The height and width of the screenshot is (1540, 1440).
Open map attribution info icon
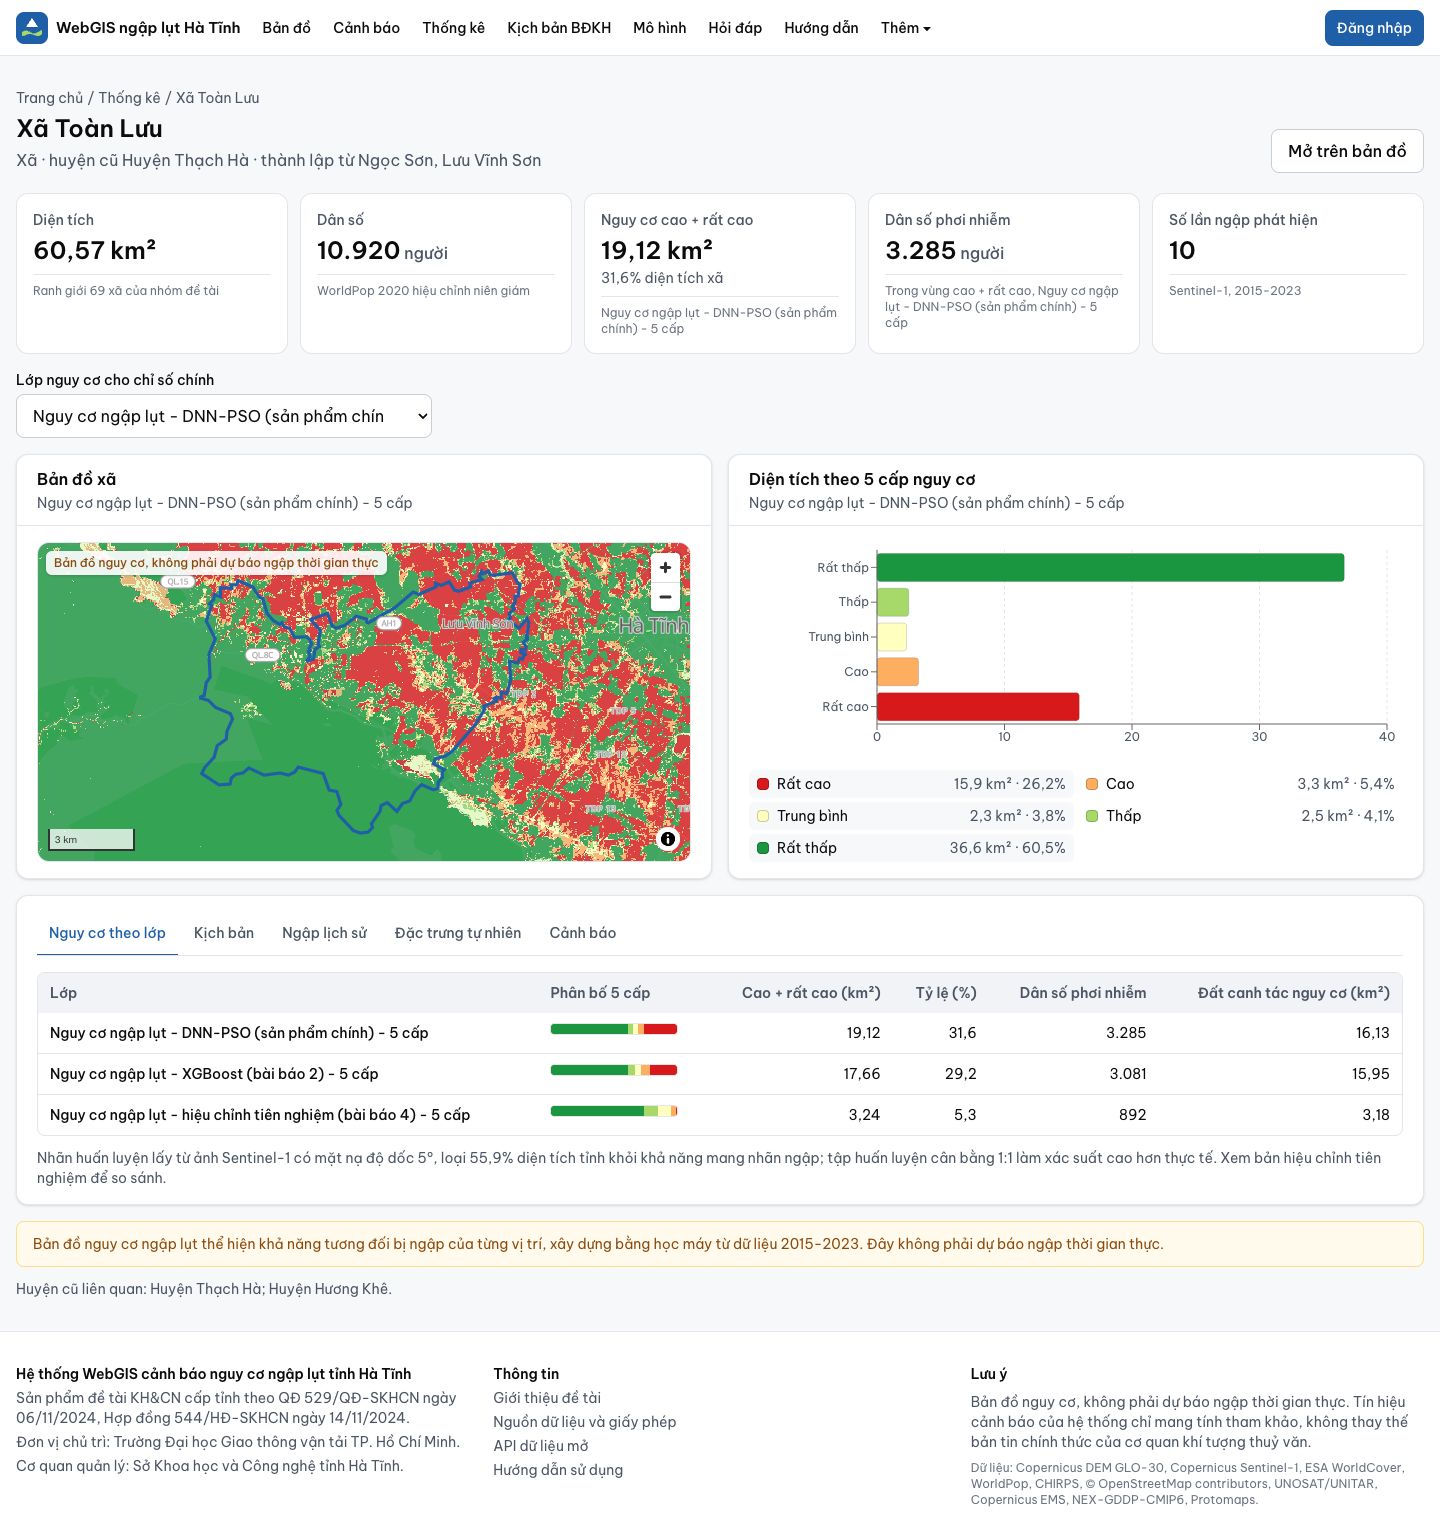pyautogui.click(x=668, y=839)
